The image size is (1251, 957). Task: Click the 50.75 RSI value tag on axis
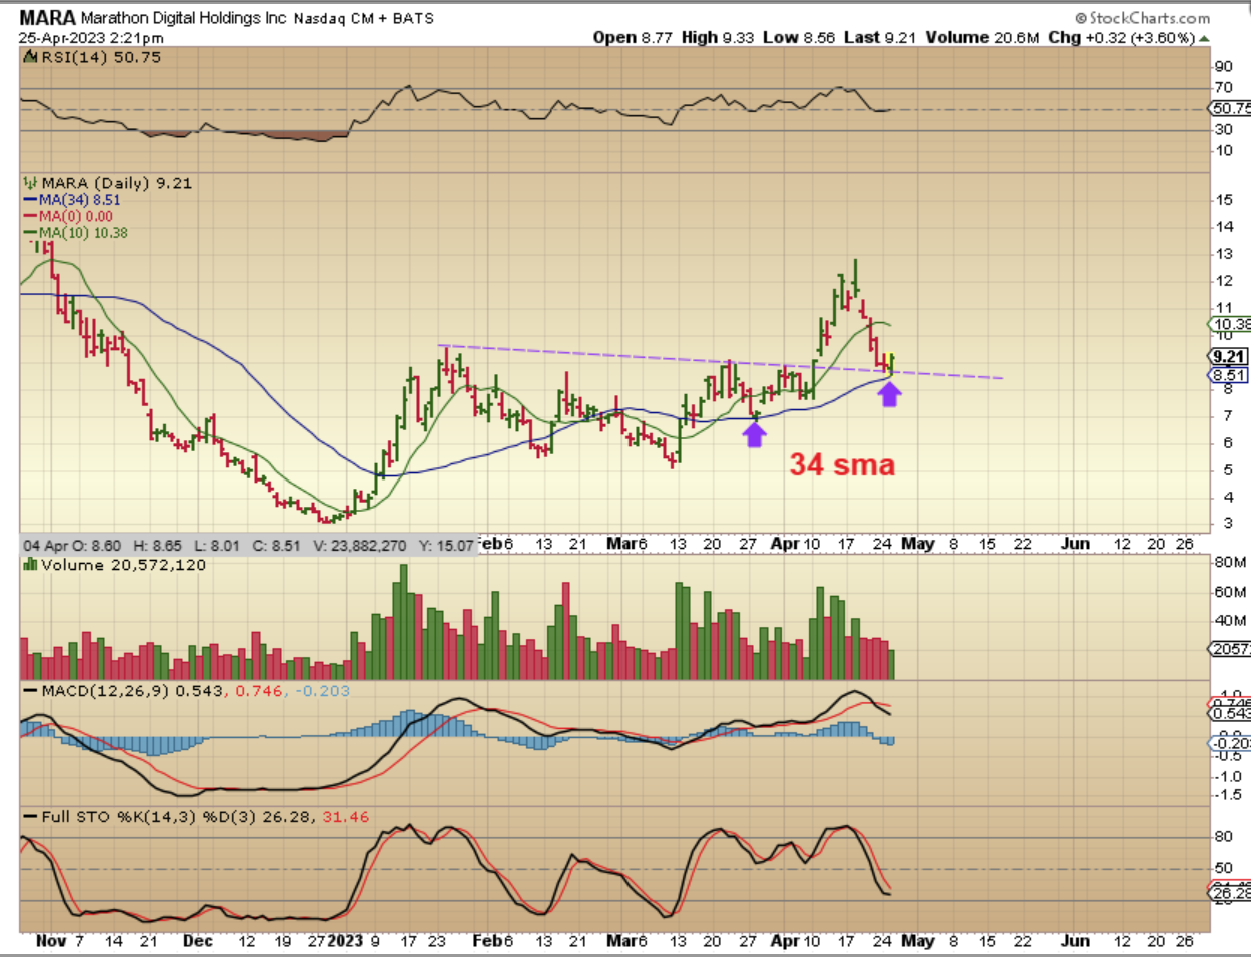[x=1231, y=108]
